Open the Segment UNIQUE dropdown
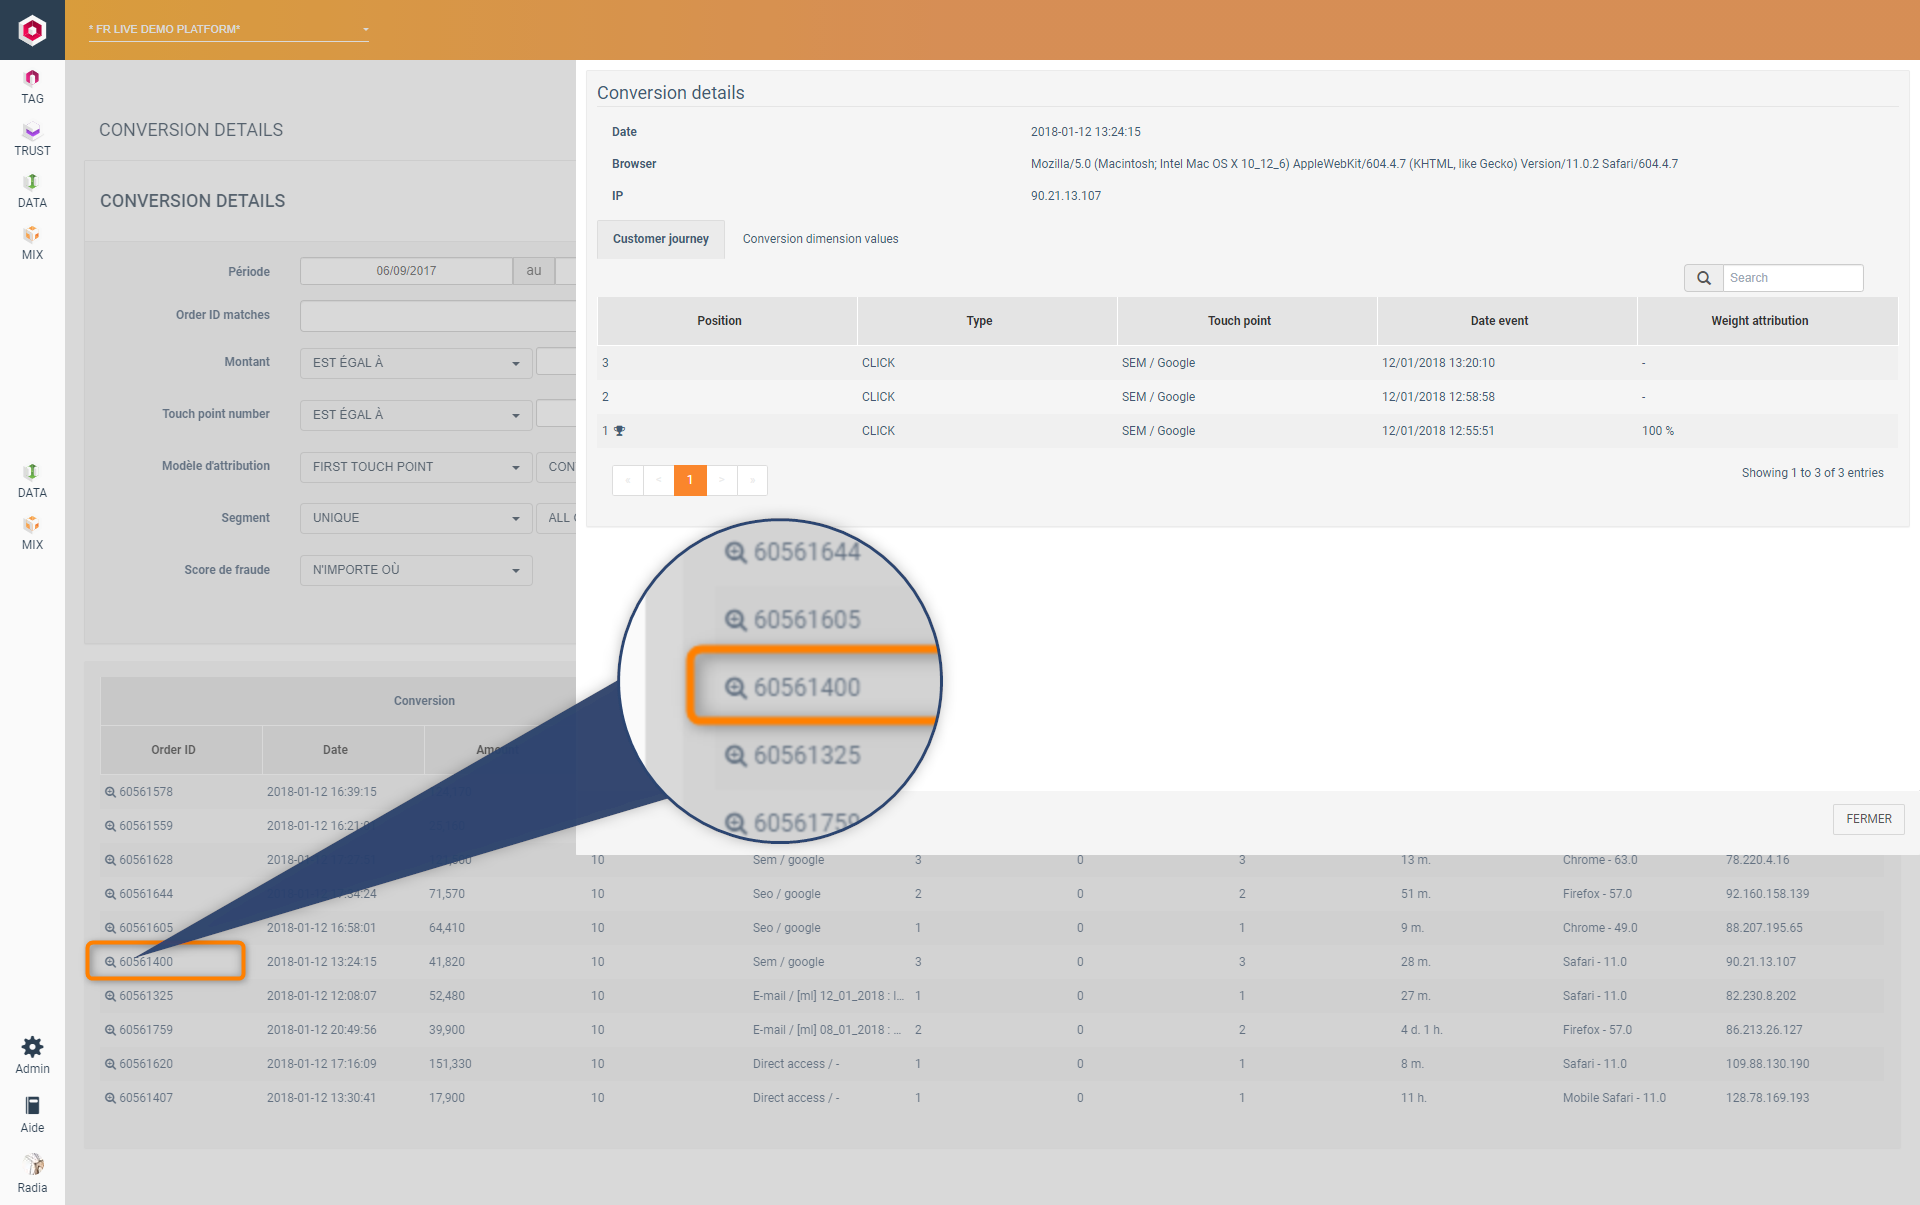Image resolution: width=1920 pixels, height=1205 pixels. pos(415,518)
